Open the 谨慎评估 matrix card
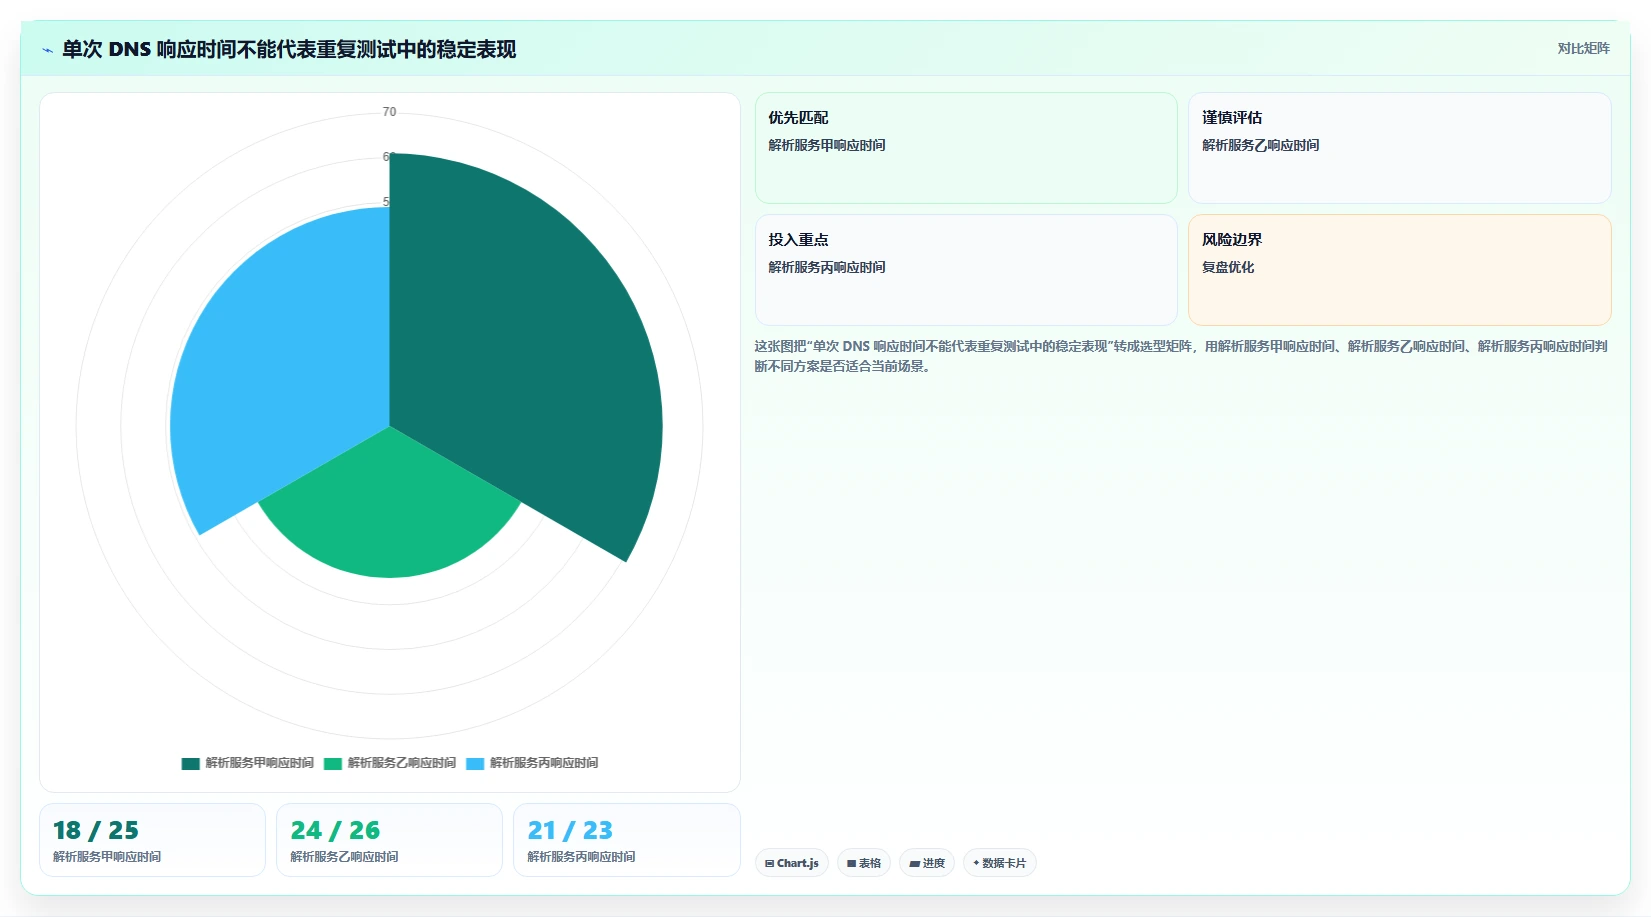Screen dimensions: 1651x917 click(x=1400, y=148)
